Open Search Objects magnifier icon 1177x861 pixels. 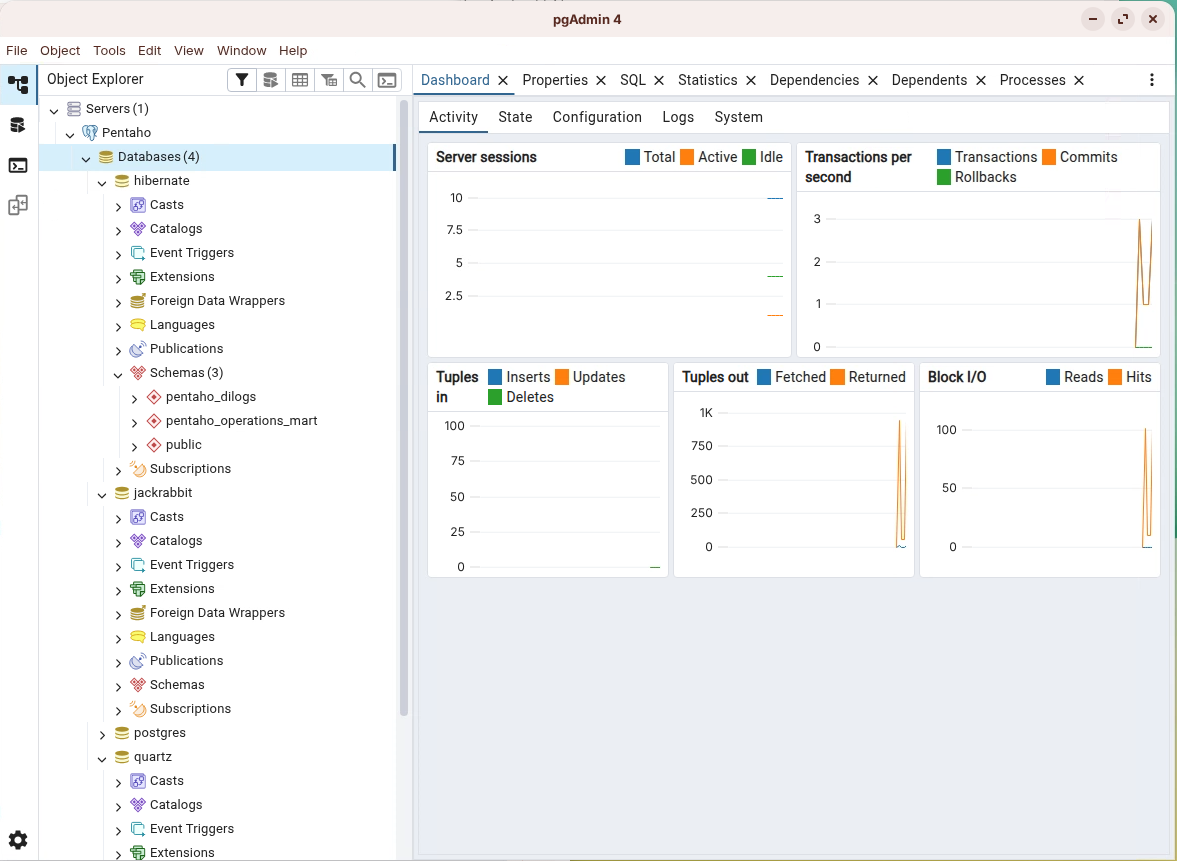[357, 80]
